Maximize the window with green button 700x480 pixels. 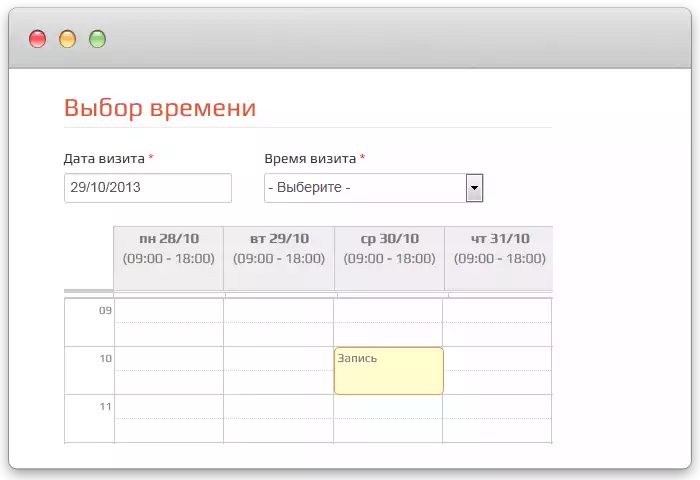97,39
